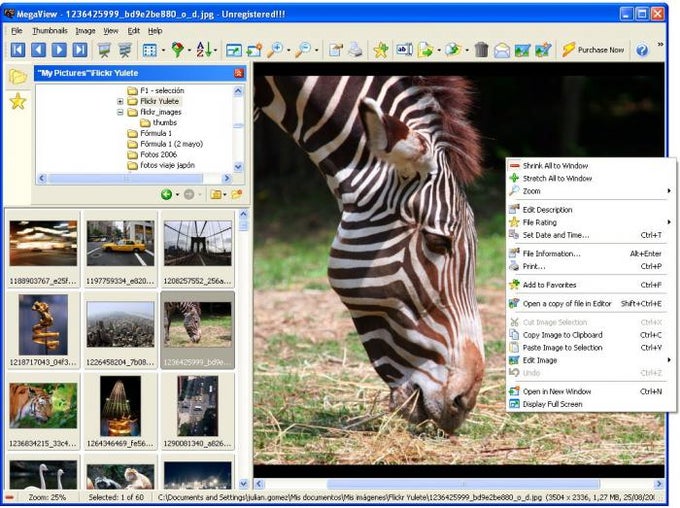Choose Copy Image to Clipboard
The image size is (680, 508).
(x=562, y=335)
